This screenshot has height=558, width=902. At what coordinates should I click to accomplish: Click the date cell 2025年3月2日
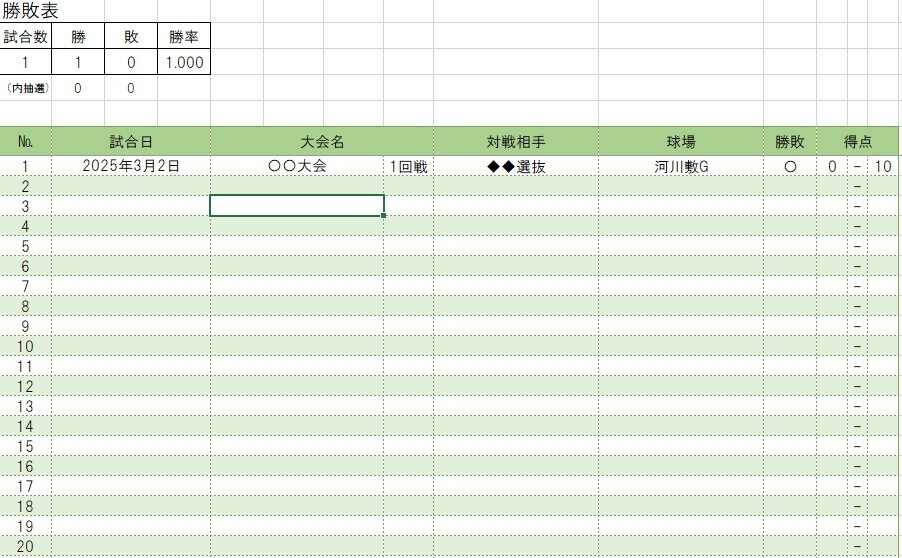(131, 166)
